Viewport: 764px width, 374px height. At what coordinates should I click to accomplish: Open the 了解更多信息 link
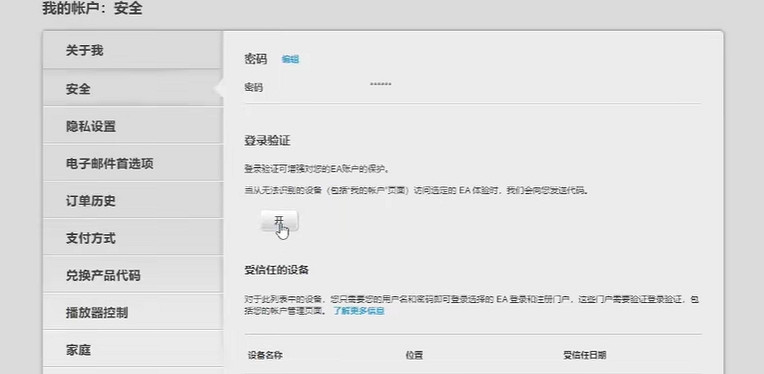359,311
